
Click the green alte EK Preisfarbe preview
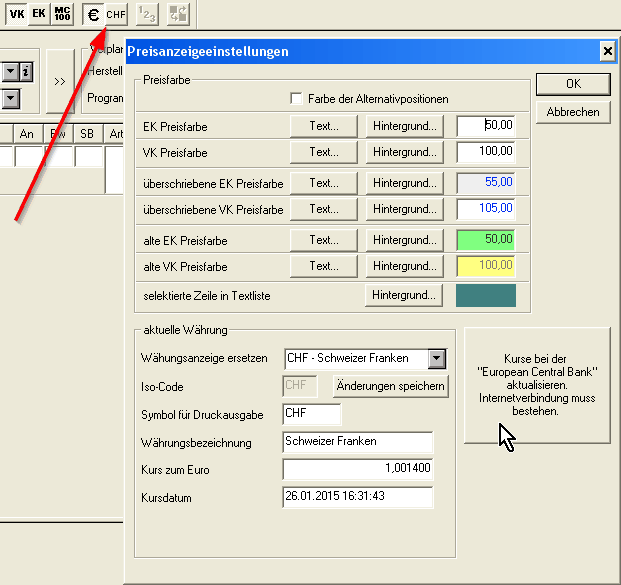click(x=486, y=240)
